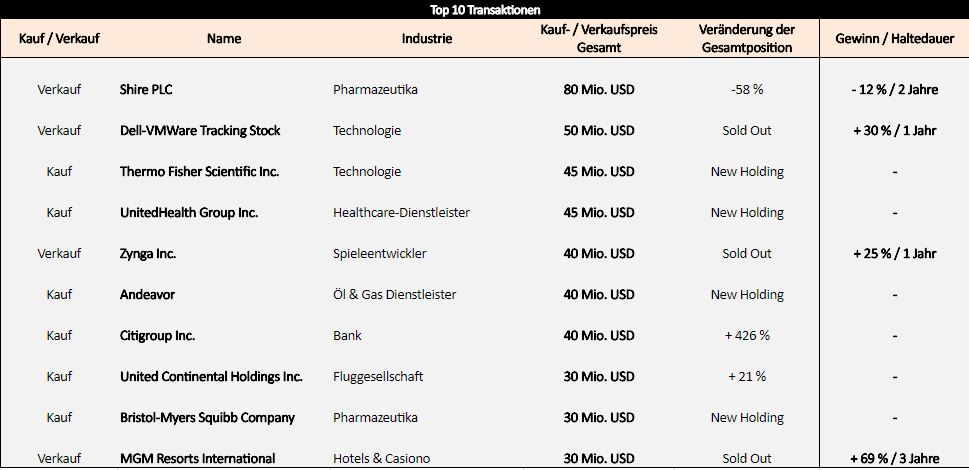The image size is (969, 470).
Task: Click the Top 10 Transaktionen title bar
Action: pyautogui.click(x=484, y=10)
